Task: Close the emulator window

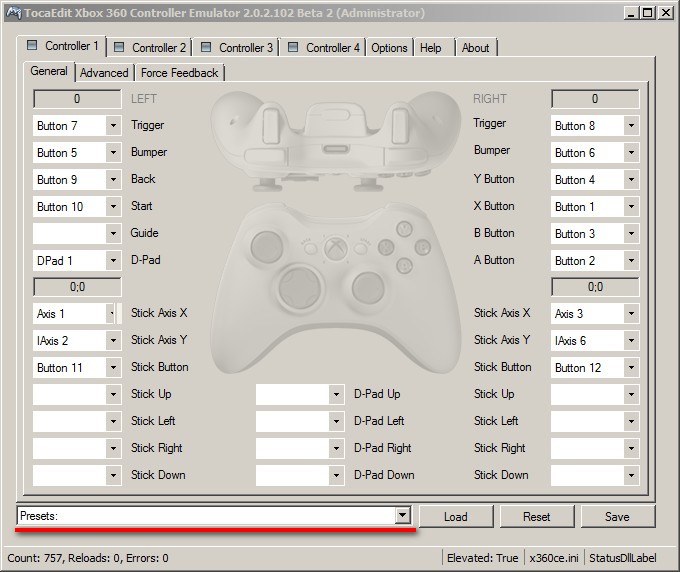Action: pyautogui.click(x=666, y=13)
